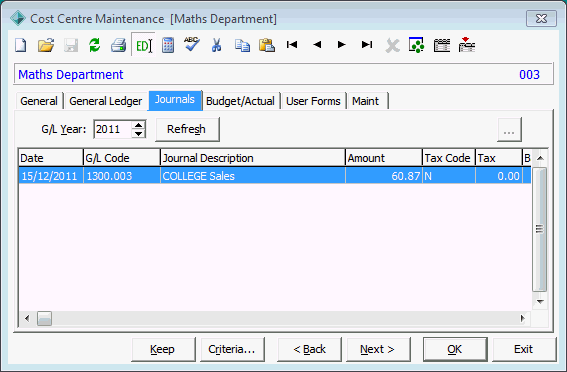Image resolution: width=567 pixels, height=372 pixels.
Task: Open the calculator icon
Action: (x=168, y=46)
